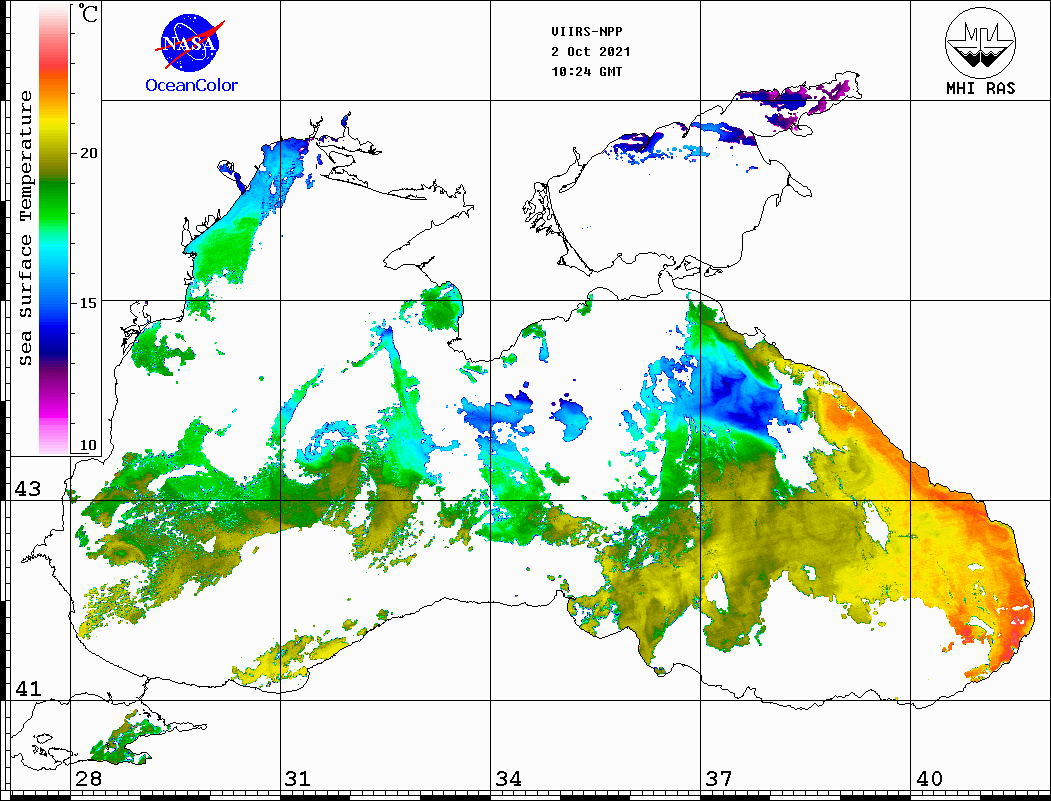Click the longitude label 37
1051x801 pixels.
click(x=718, y=778)
